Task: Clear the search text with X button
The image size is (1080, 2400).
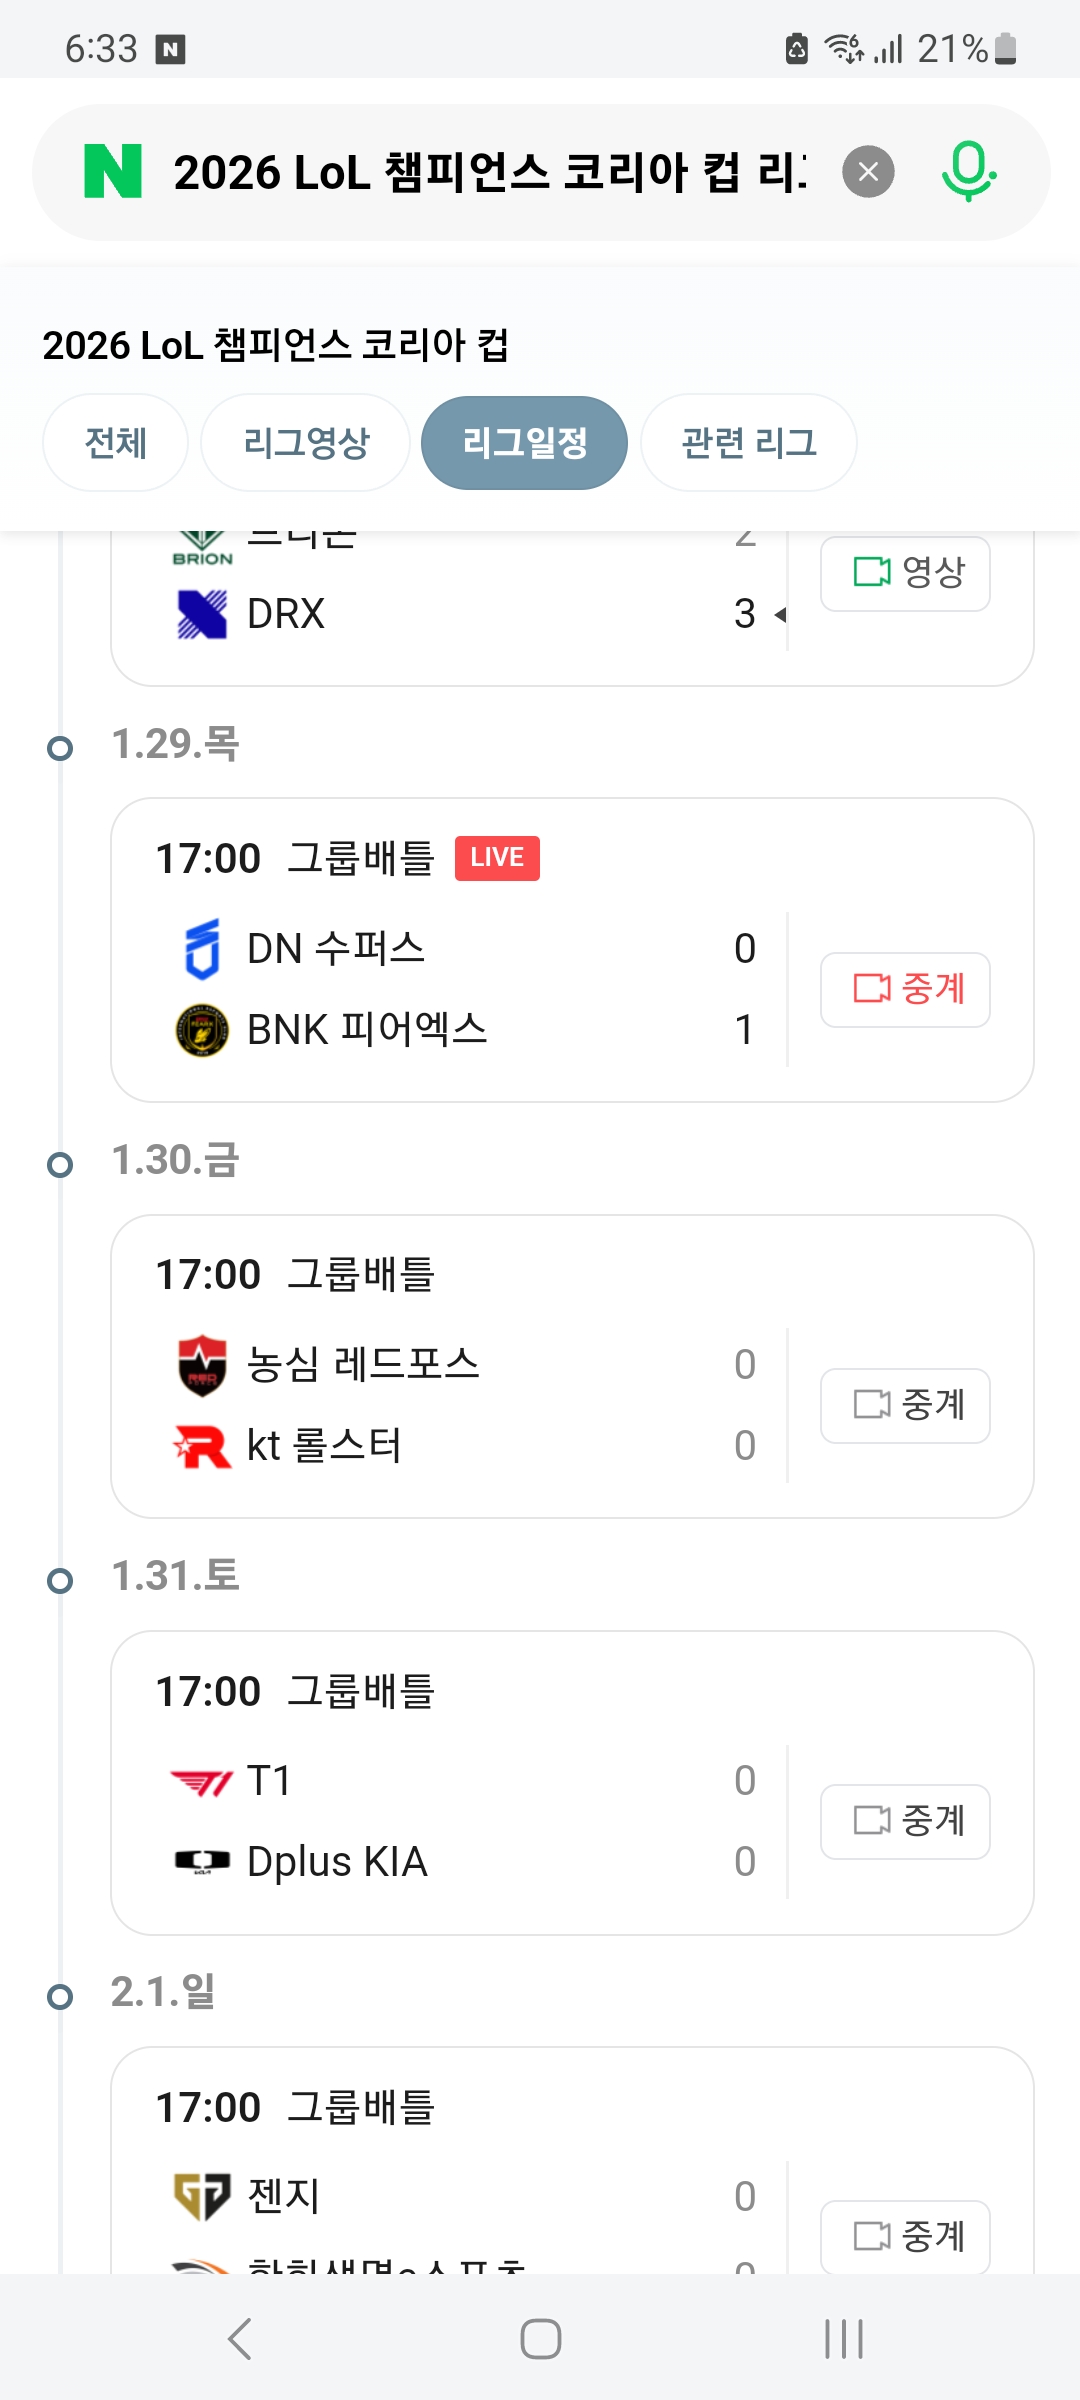Action: [868, 172]
